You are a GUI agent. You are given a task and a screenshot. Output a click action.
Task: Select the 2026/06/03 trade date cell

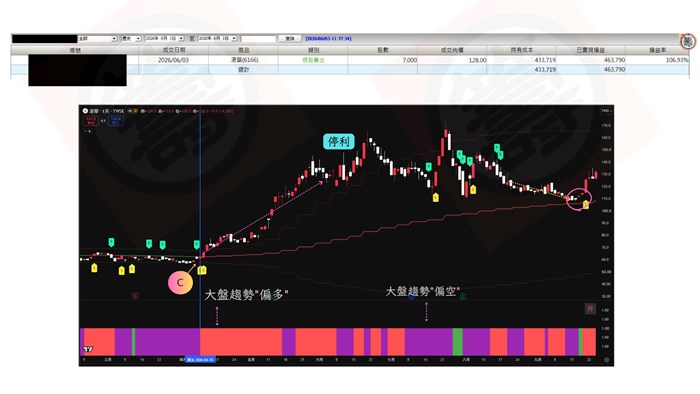click(x=174, y=60)
